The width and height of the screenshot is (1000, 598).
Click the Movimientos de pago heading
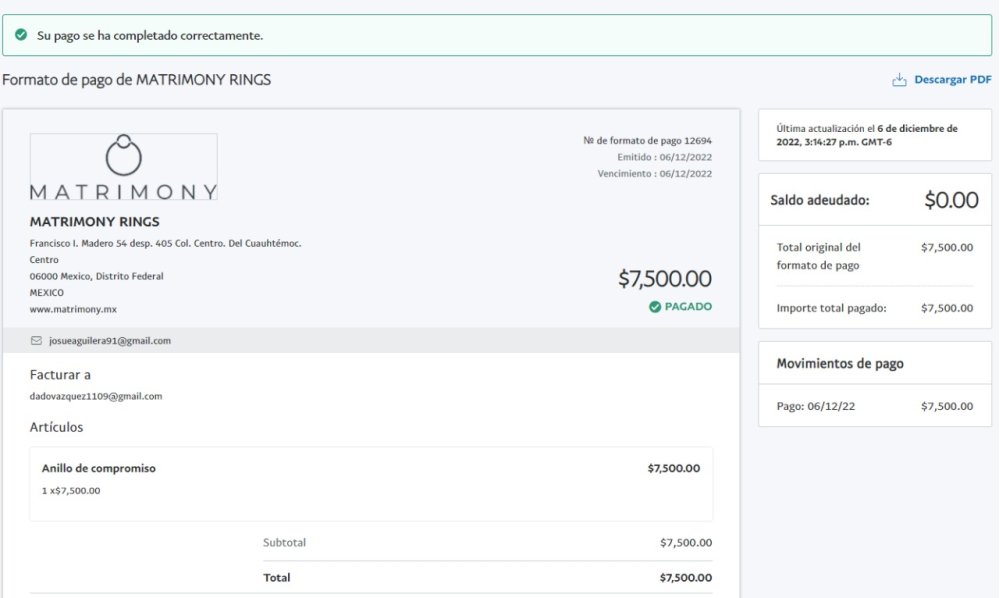[x=840, y=363]
